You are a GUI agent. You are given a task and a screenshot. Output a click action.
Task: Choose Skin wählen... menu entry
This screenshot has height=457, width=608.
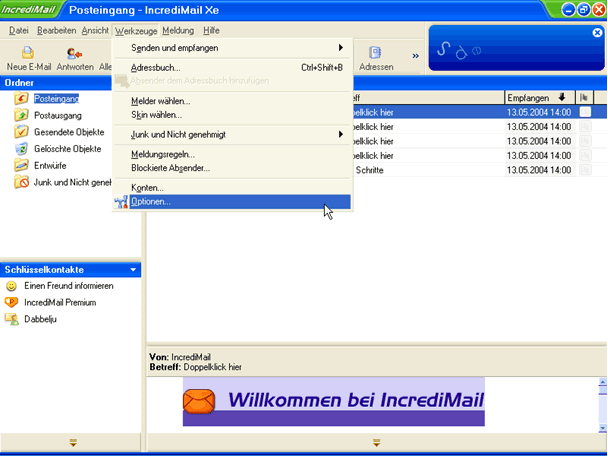pos(232,115)
